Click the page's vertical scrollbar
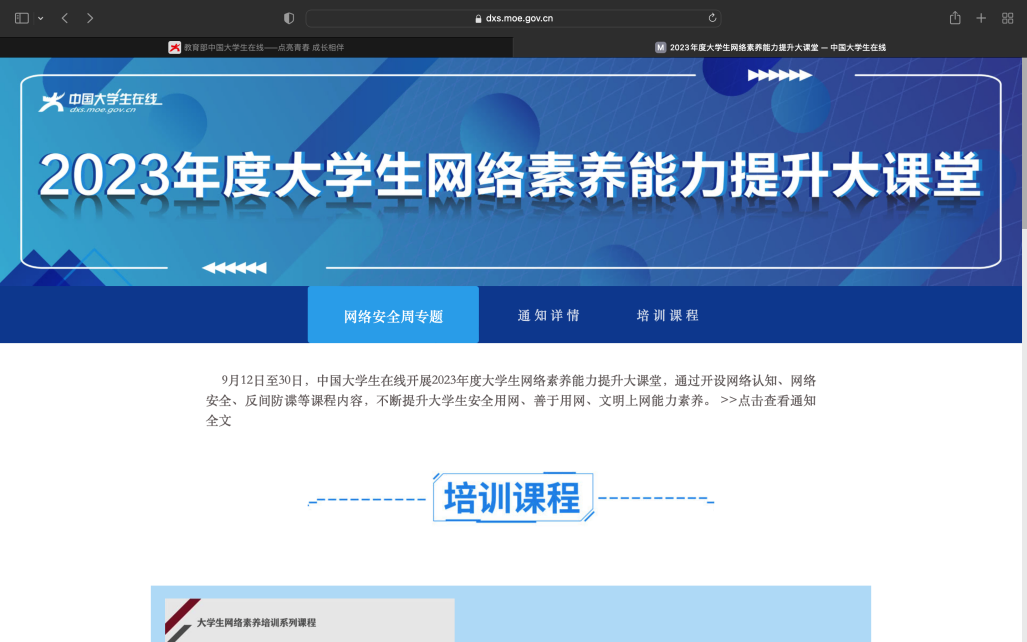Screen dimensions: 1027x642 pyautogui.click(x=1022, y=200)
